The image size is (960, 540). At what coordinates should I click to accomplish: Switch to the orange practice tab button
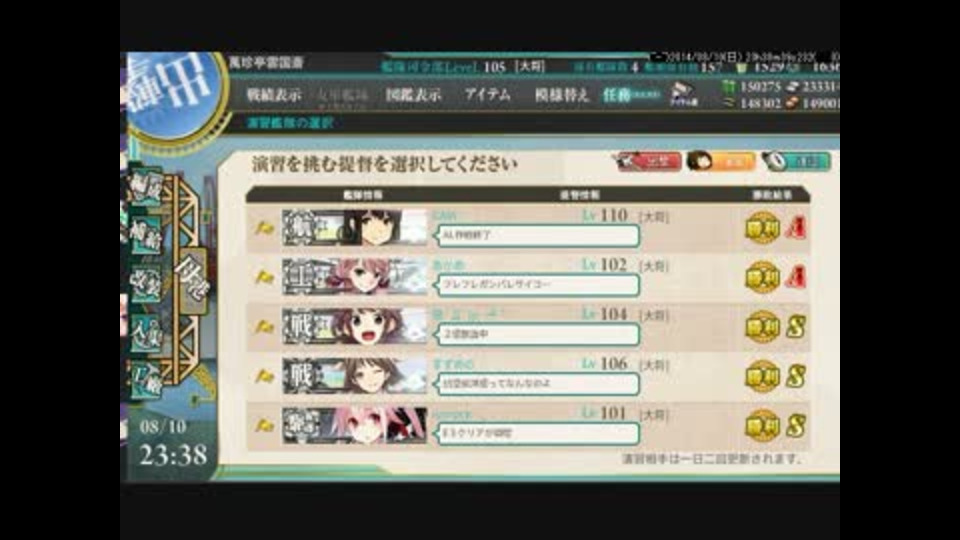(x=721, y=162)
